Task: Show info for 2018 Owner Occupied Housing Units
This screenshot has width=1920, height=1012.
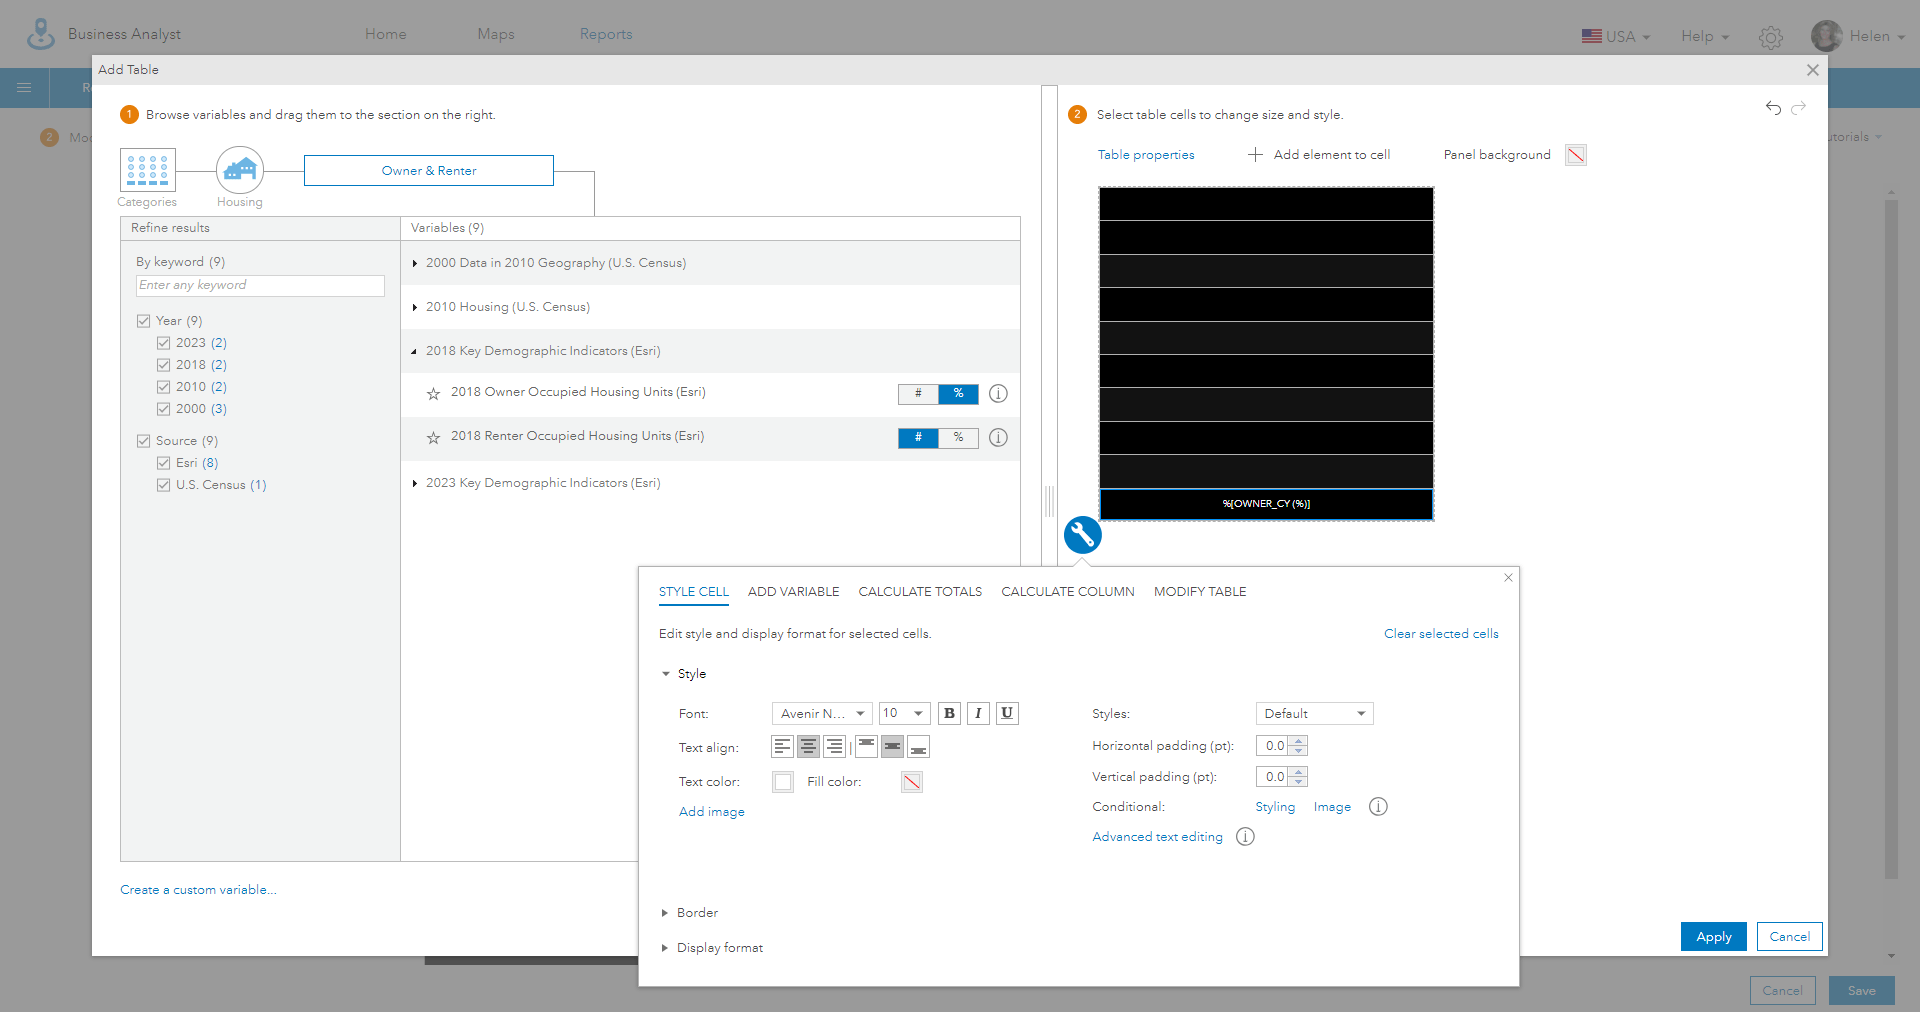Action: (998, 394)
